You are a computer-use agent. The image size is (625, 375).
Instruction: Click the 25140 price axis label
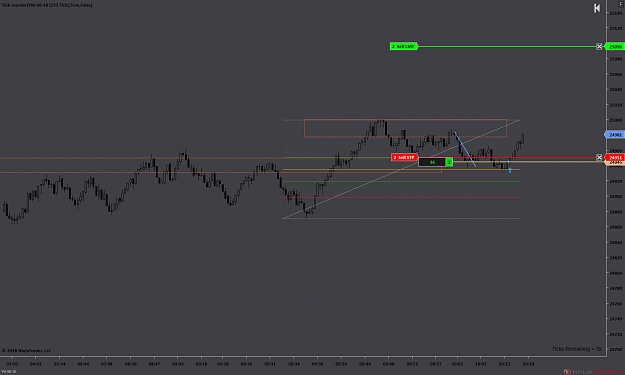pos(615,13)
